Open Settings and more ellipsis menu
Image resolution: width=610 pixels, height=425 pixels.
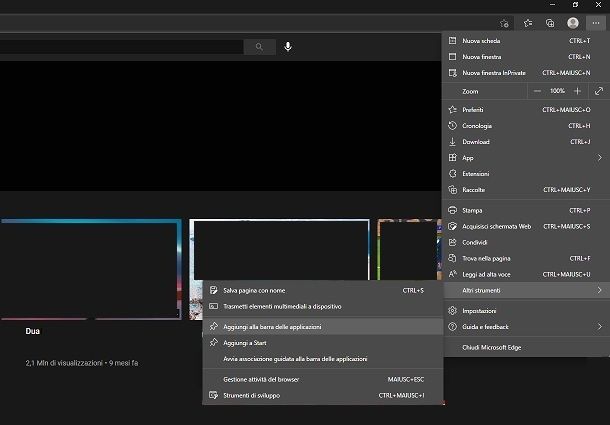(x=596, y=23)
